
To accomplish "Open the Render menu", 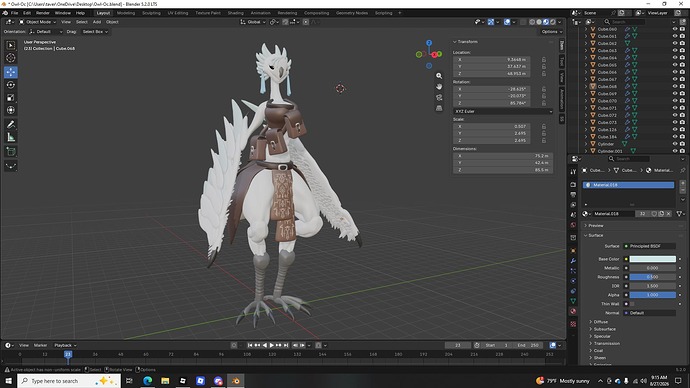I will [43, 13].
